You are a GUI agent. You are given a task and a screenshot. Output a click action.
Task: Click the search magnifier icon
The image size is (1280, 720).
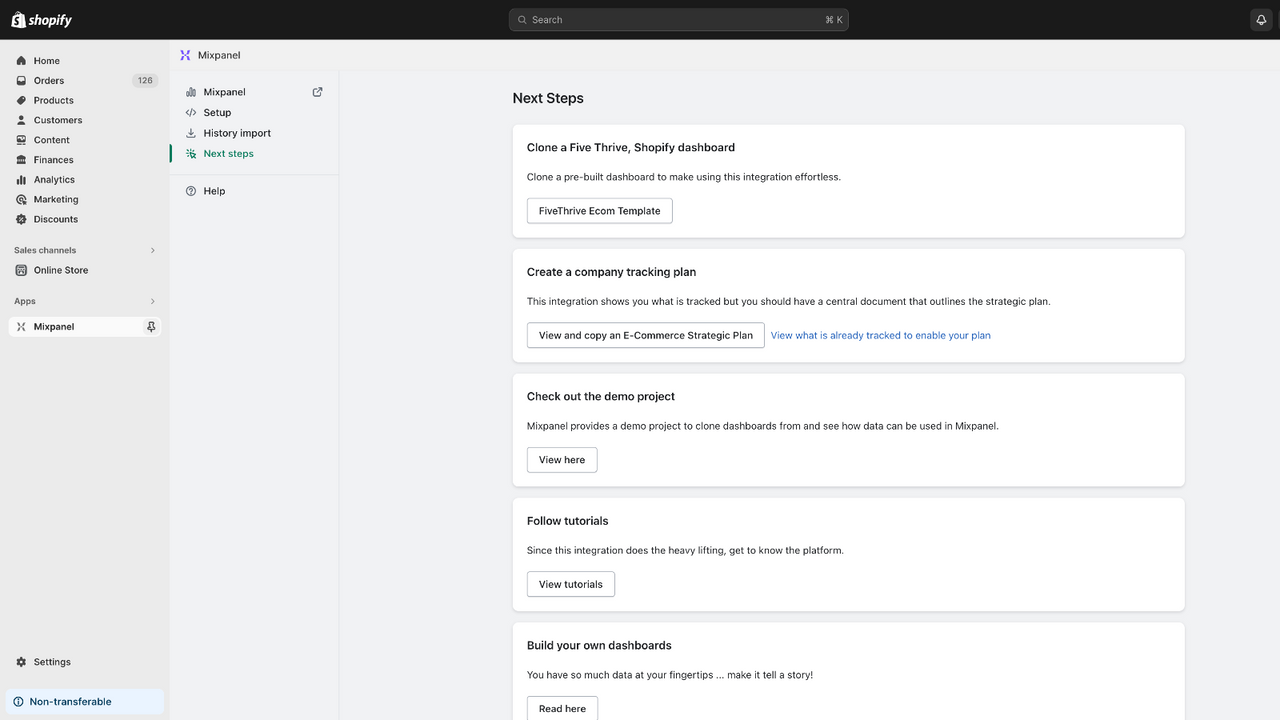pyautogui.click(x=522, y=20)
